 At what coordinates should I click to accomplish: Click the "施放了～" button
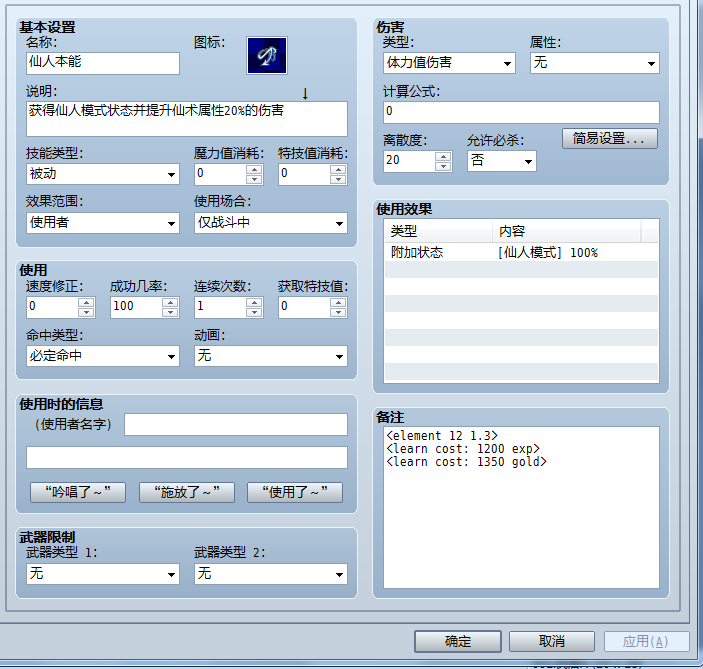coord(187,492)
